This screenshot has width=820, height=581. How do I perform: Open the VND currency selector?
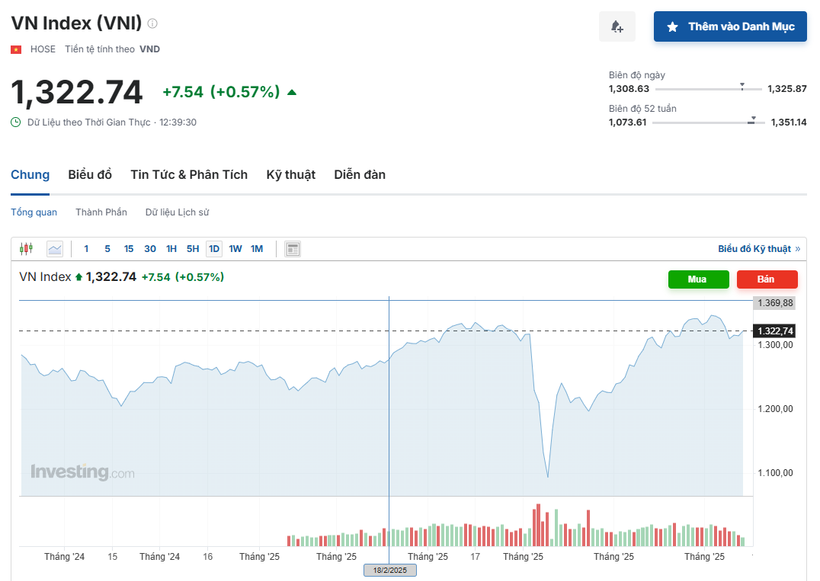(150, 48)
